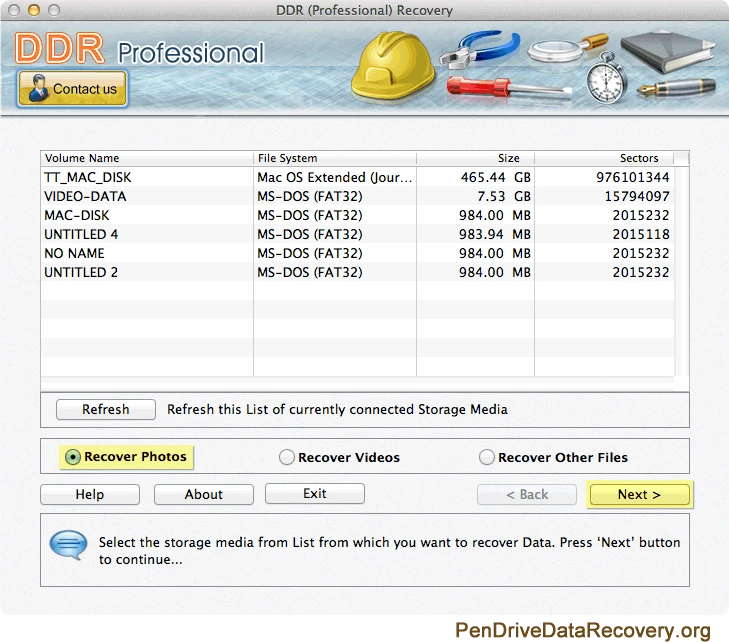Screen dimensions: 729x642
Task: Sort by Sectors column header
Action: click(604, 158)
